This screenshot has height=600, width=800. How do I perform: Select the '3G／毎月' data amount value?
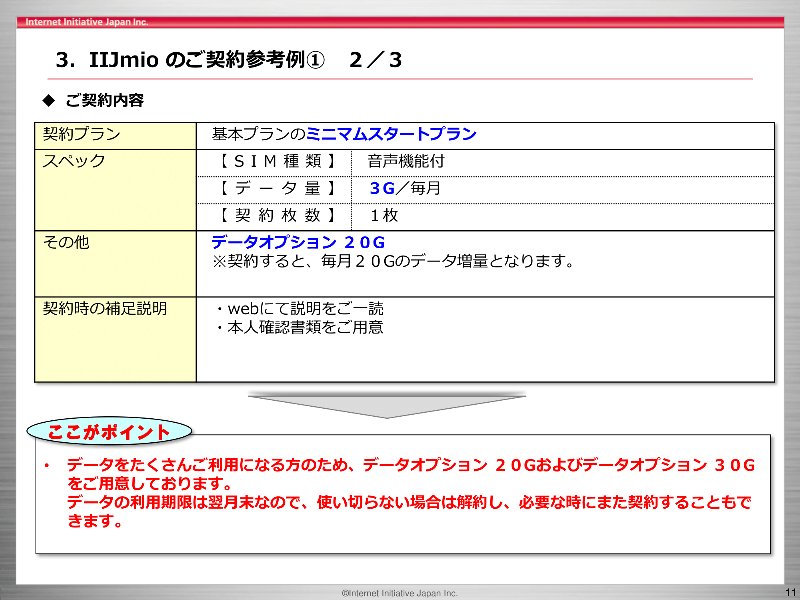click(x=405, y=188)
